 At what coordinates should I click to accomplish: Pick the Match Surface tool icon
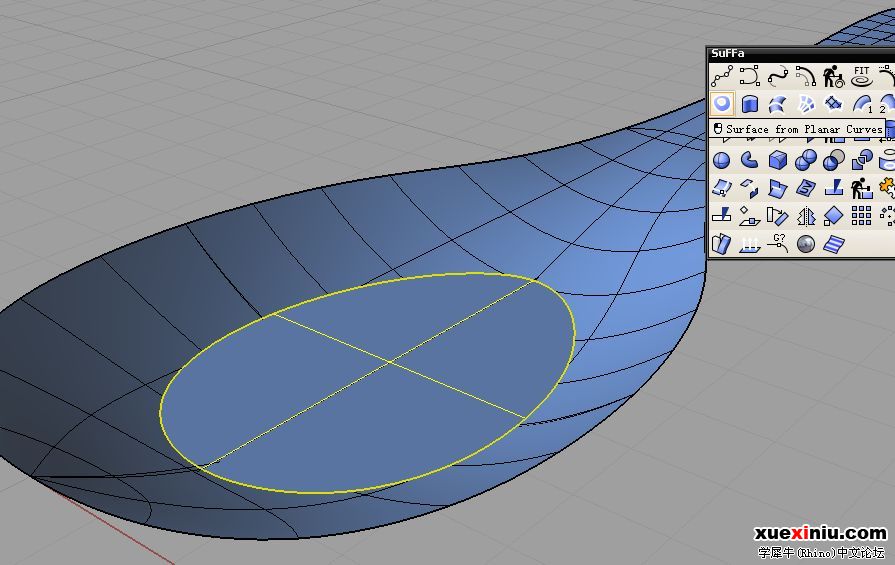click(x=805, y=188)
